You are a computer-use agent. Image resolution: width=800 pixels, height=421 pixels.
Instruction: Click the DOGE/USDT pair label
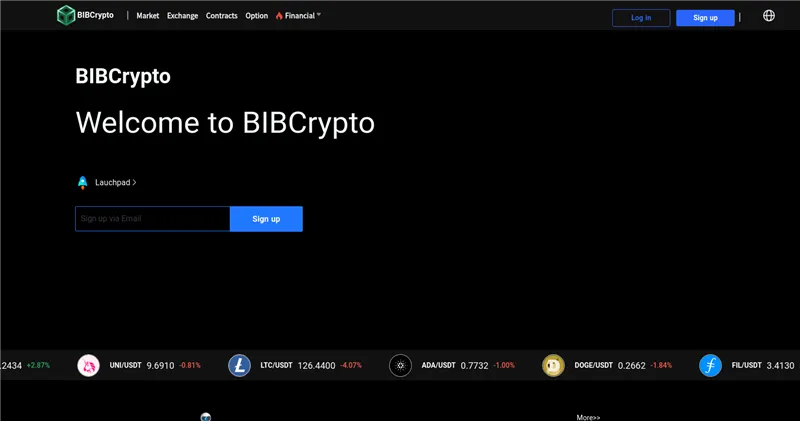pyautogui.click(x=593, y=365)
